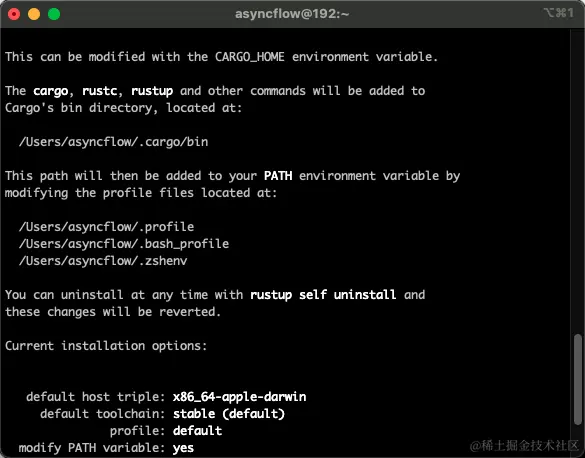Click the vertical scrollbar thumb

pos(578,379)
